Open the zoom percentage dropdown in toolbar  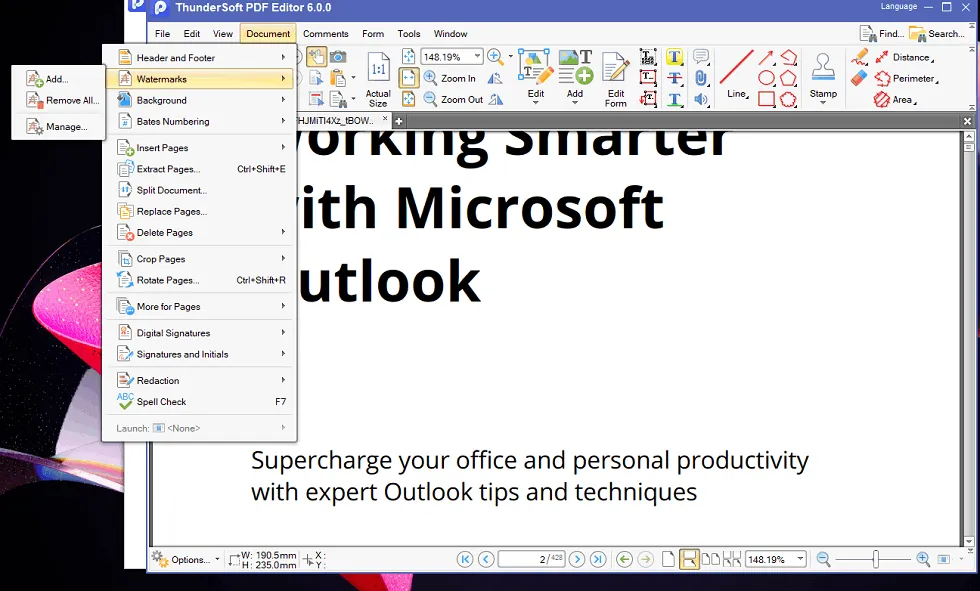click(x=477, y=57)
